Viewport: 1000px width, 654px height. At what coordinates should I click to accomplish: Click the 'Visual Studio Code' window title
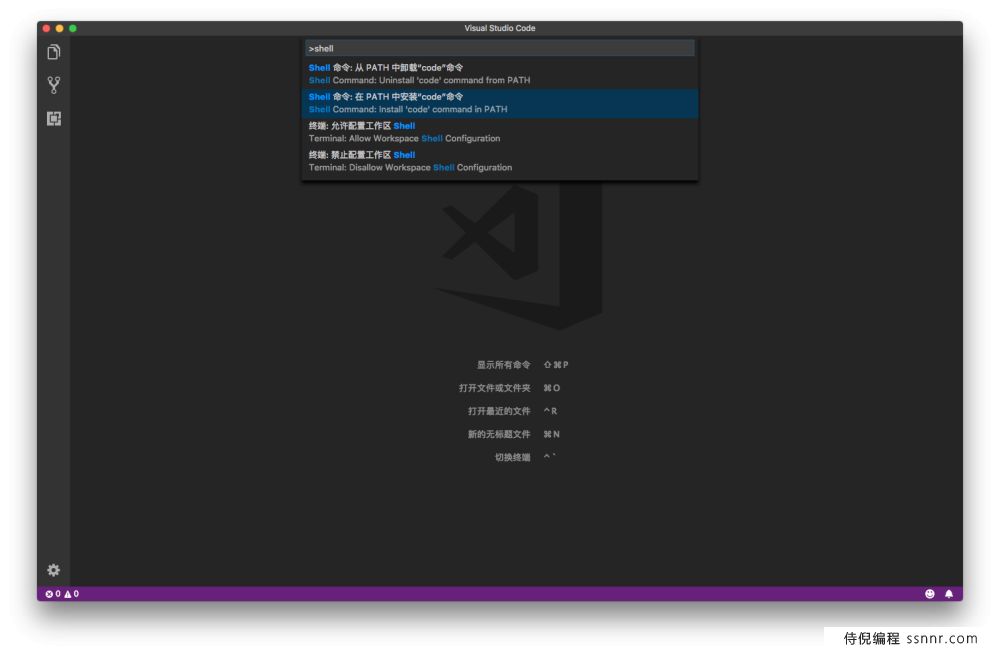[499, 28]
